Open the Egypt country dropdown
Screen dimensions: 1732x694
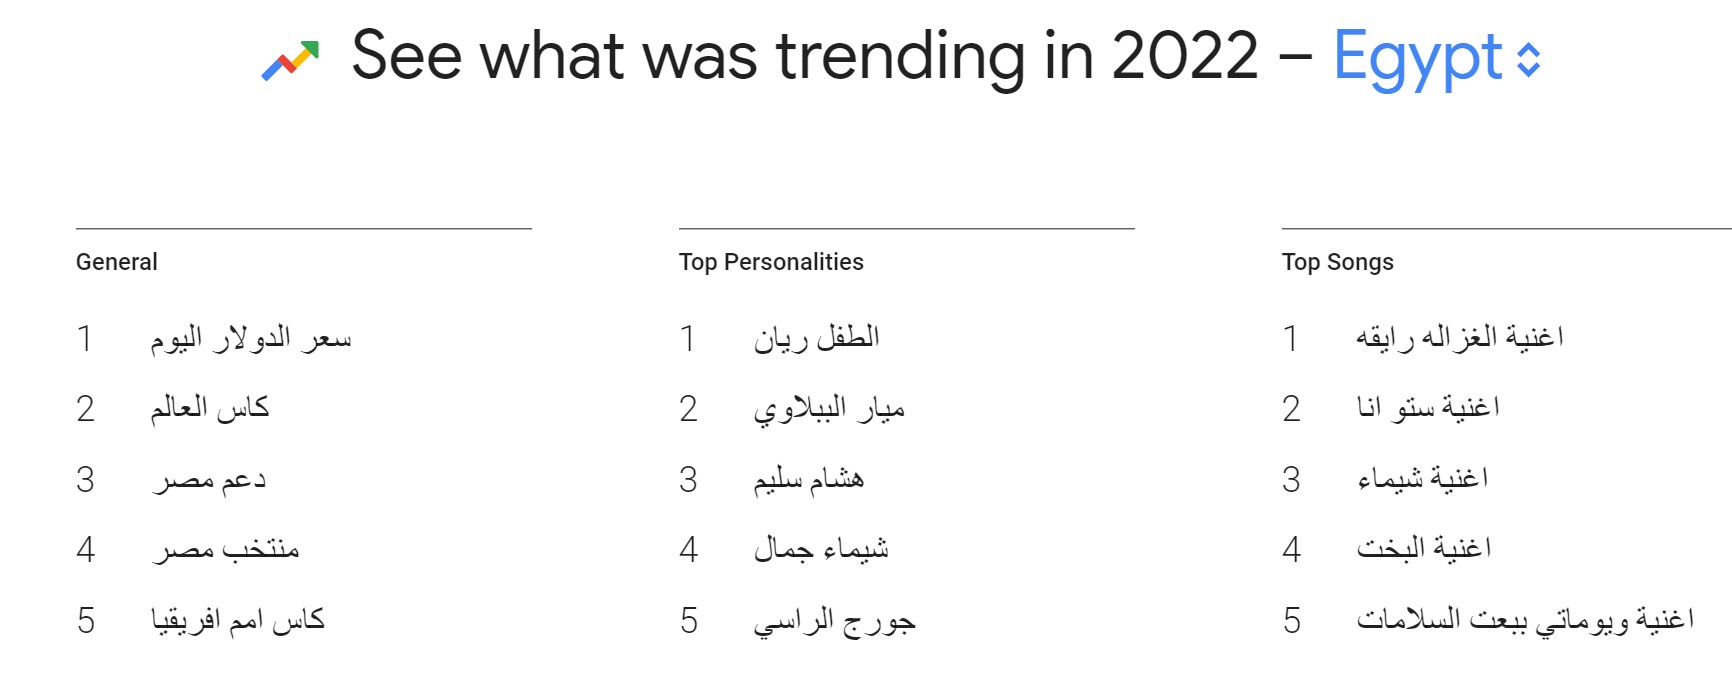pos(1418,57)
